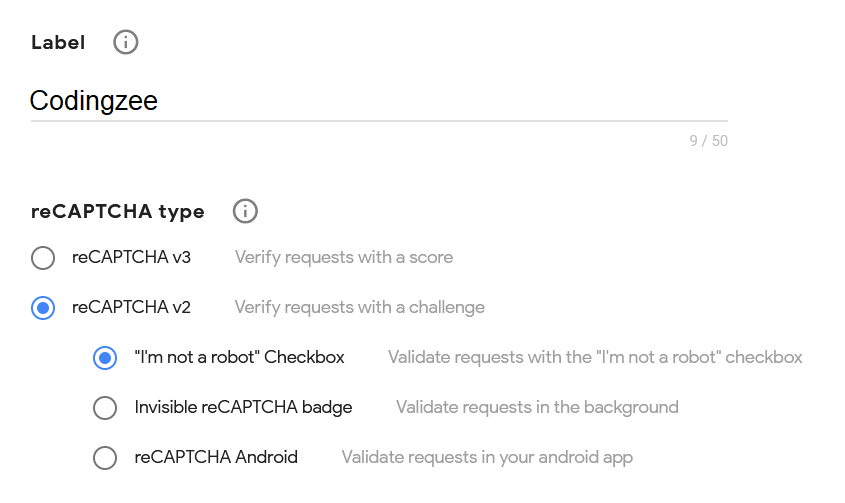Viewport: 845px width, 503px height.
Task: Click the 9 / 50 character counter
Action: 708,141
